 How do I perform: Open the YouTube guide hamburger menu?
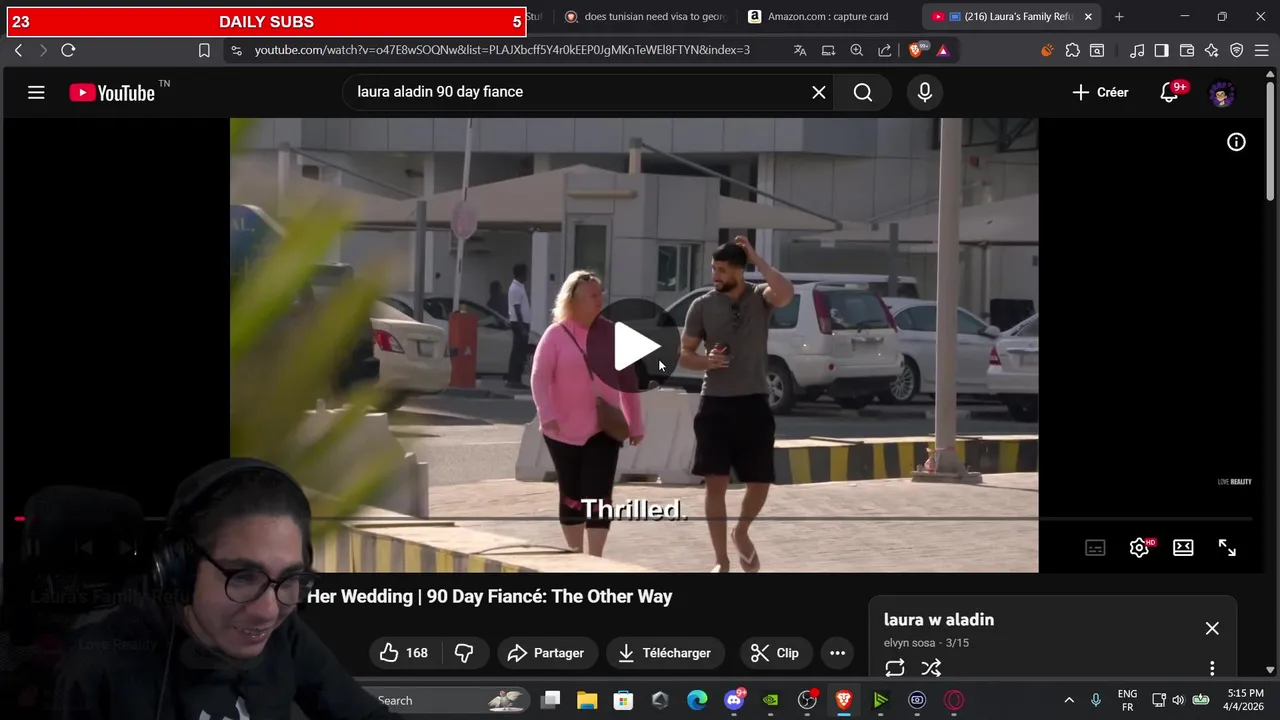36,93
